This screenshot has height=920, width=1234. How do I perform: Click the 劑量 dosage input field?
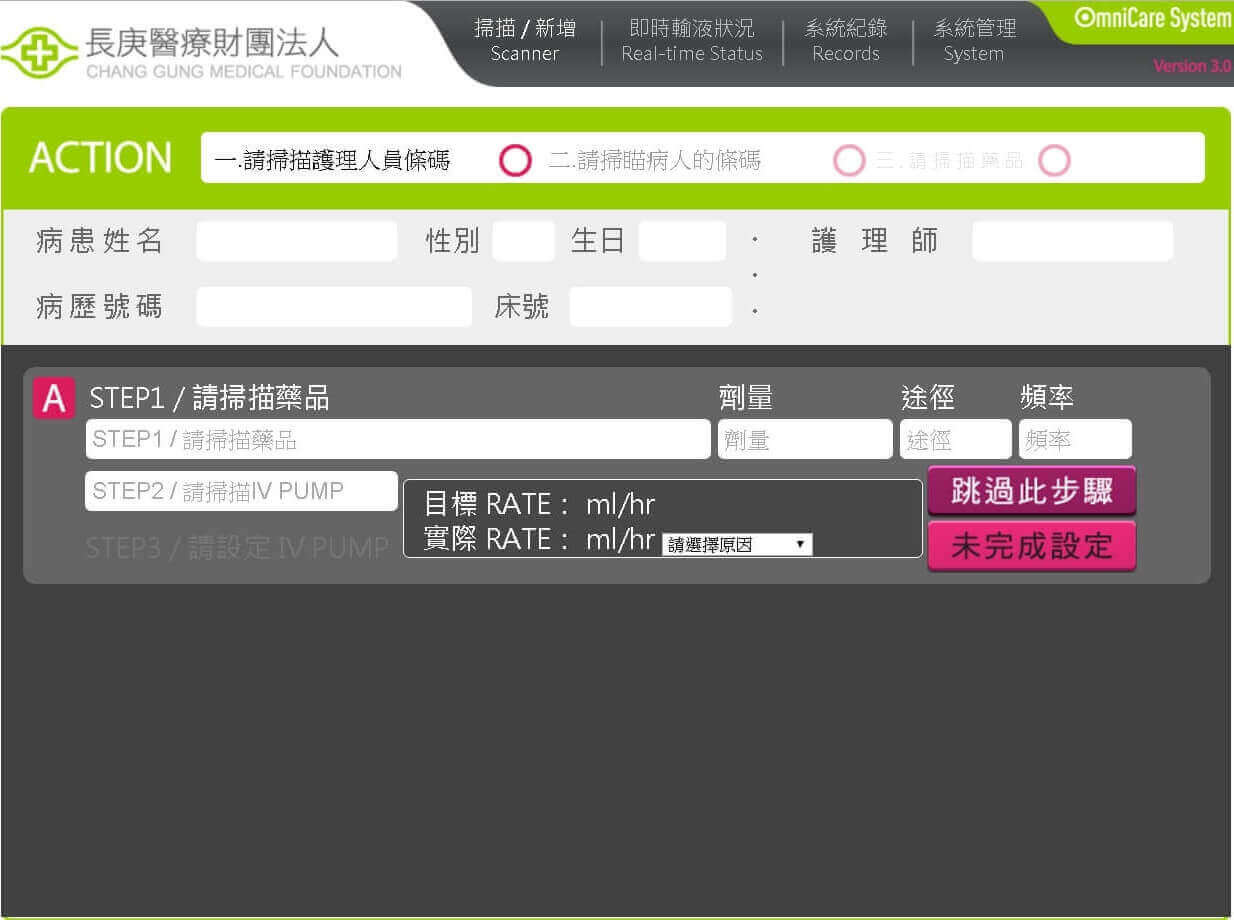[804, 439]
